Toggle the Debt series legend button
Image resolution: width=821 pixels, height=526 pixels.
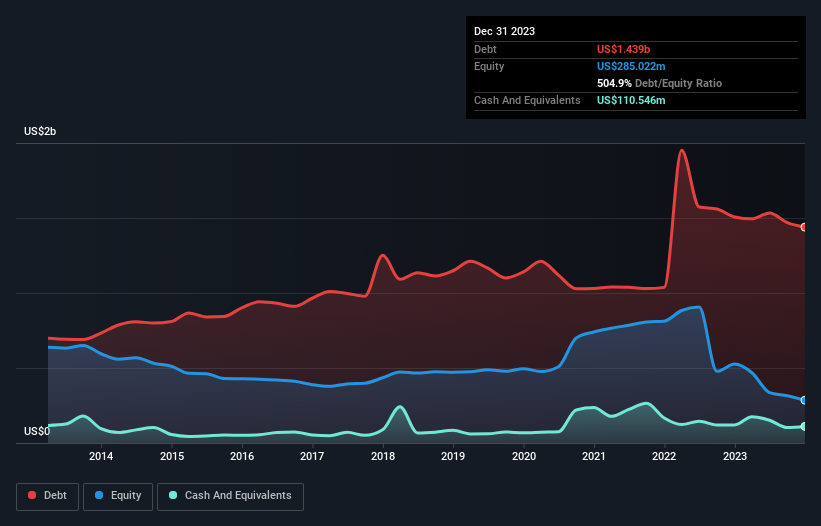[x=48, y=496]
